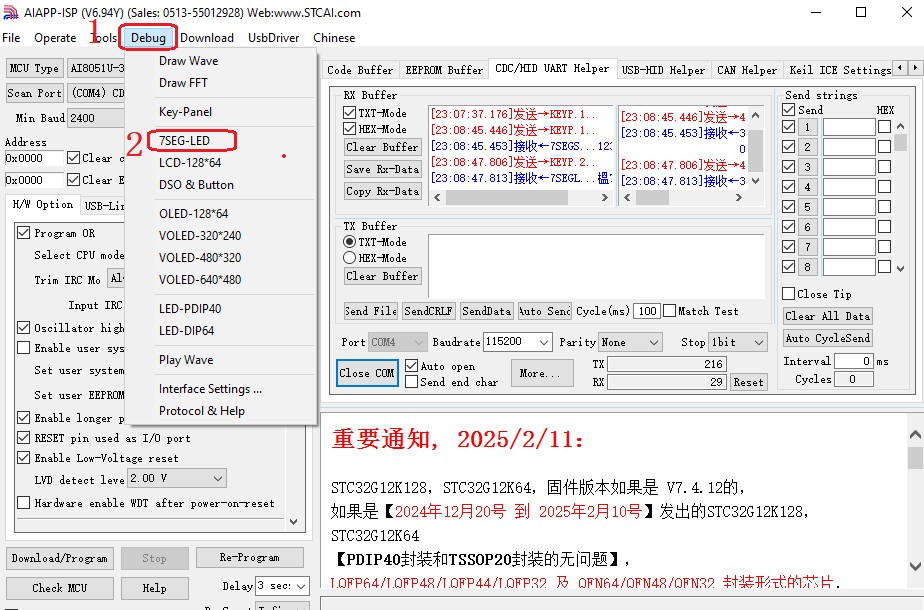
Task: Choose LED-PDIP40 menu entry
Action: 190,309
